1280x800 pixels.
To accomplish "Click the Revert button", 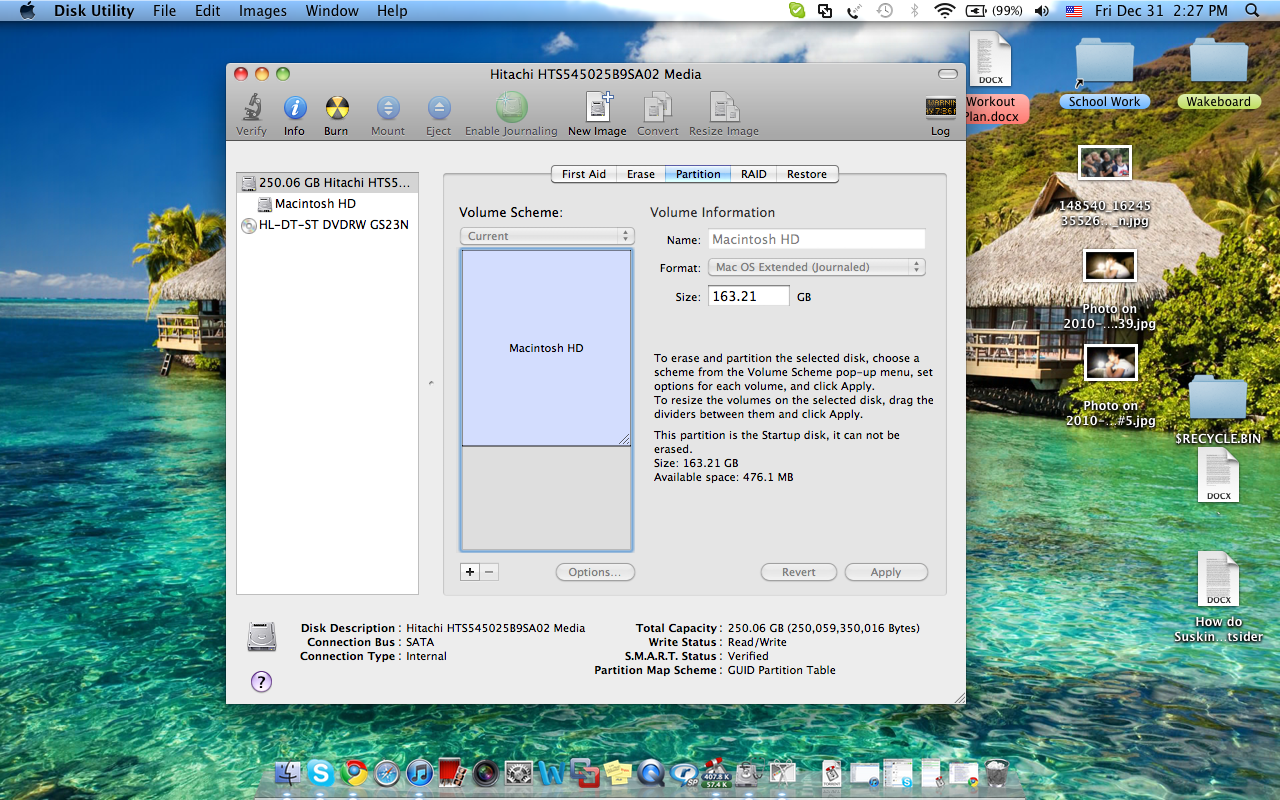I will [799, 572].
